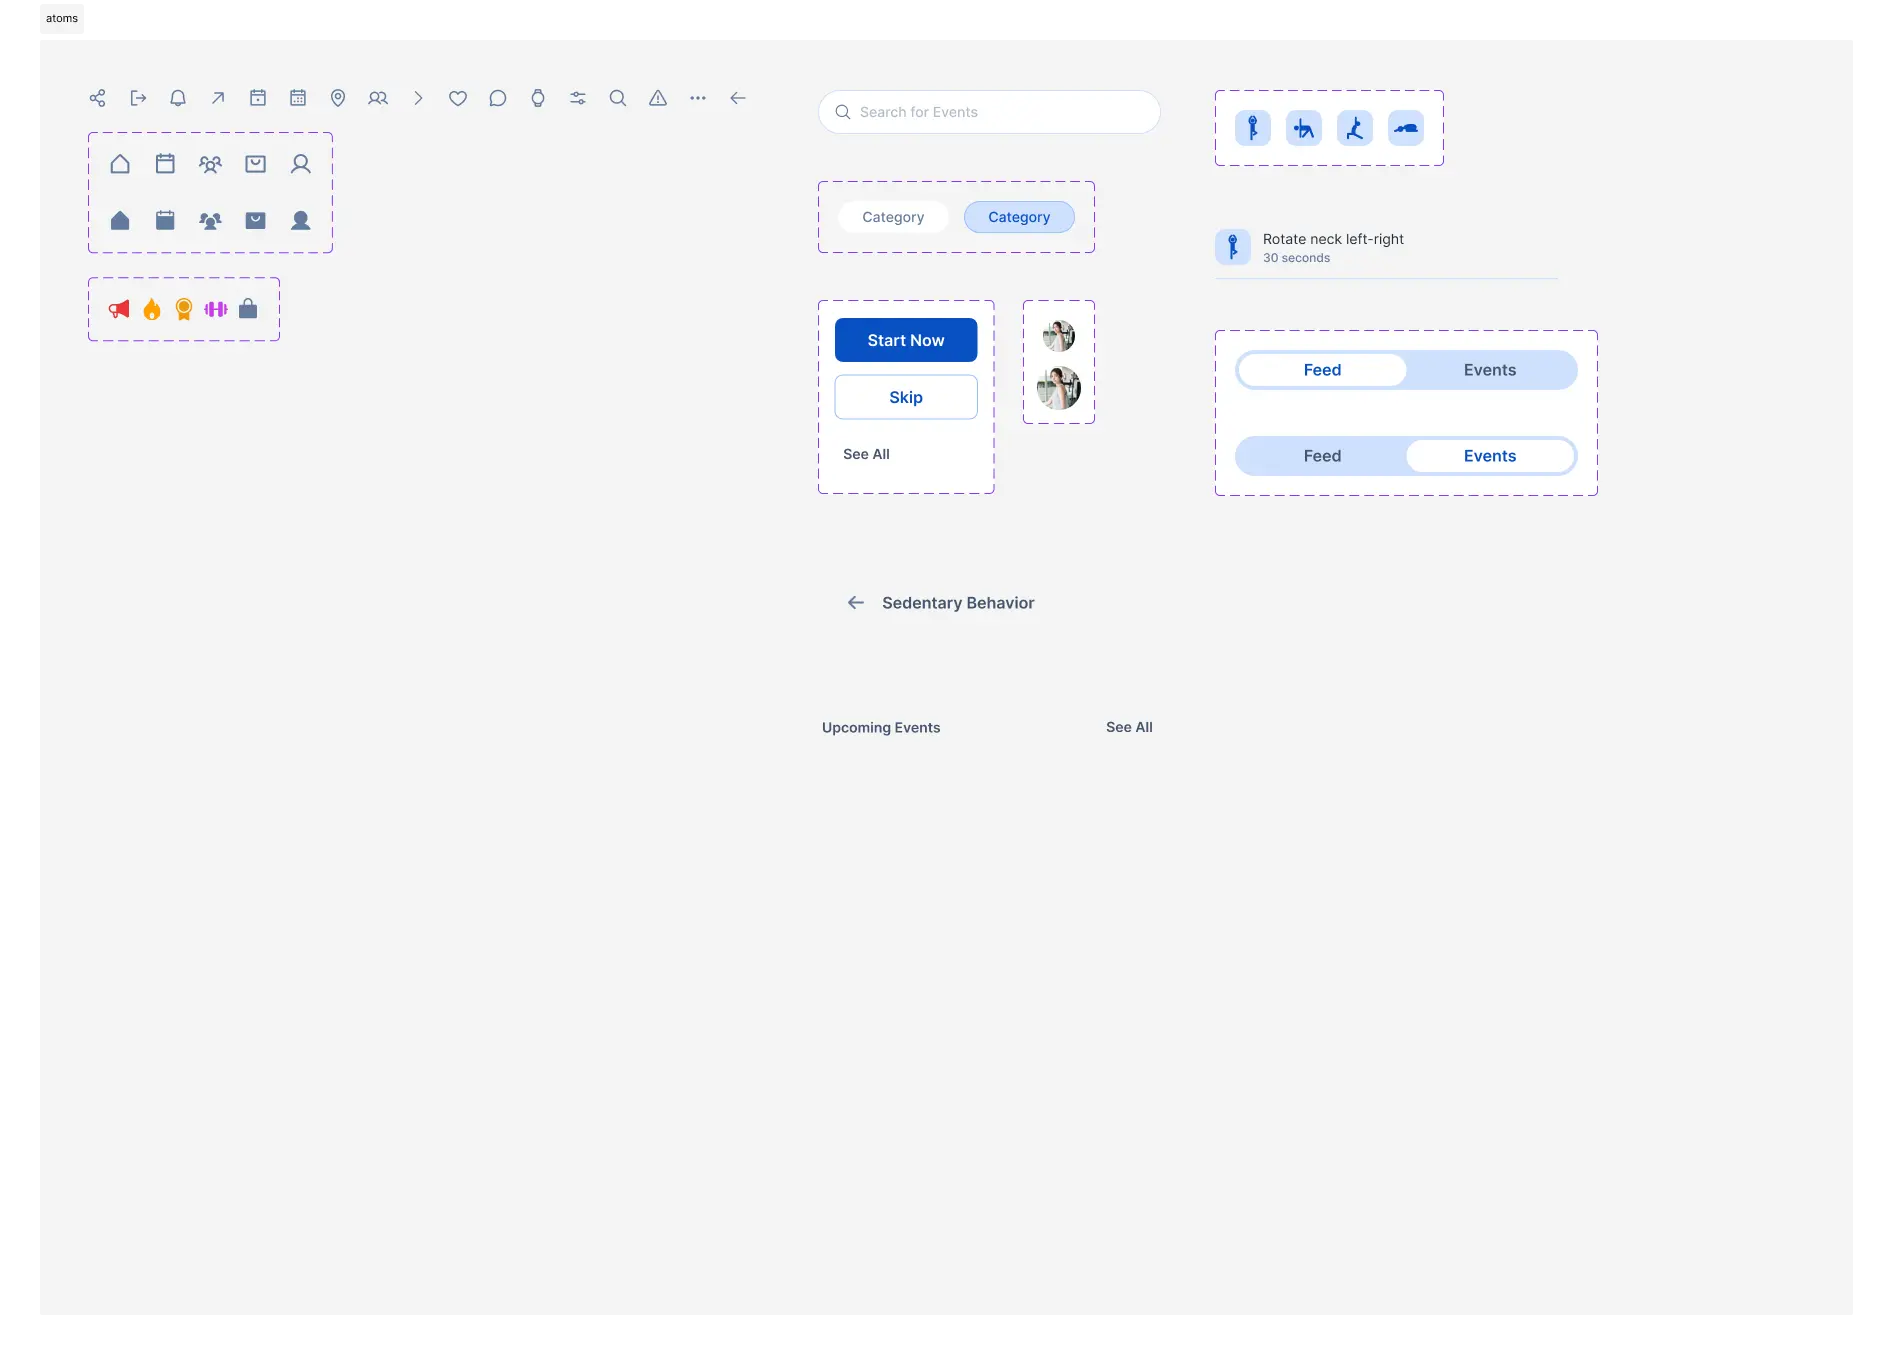Select the filled home nav icon

(120, 220)
